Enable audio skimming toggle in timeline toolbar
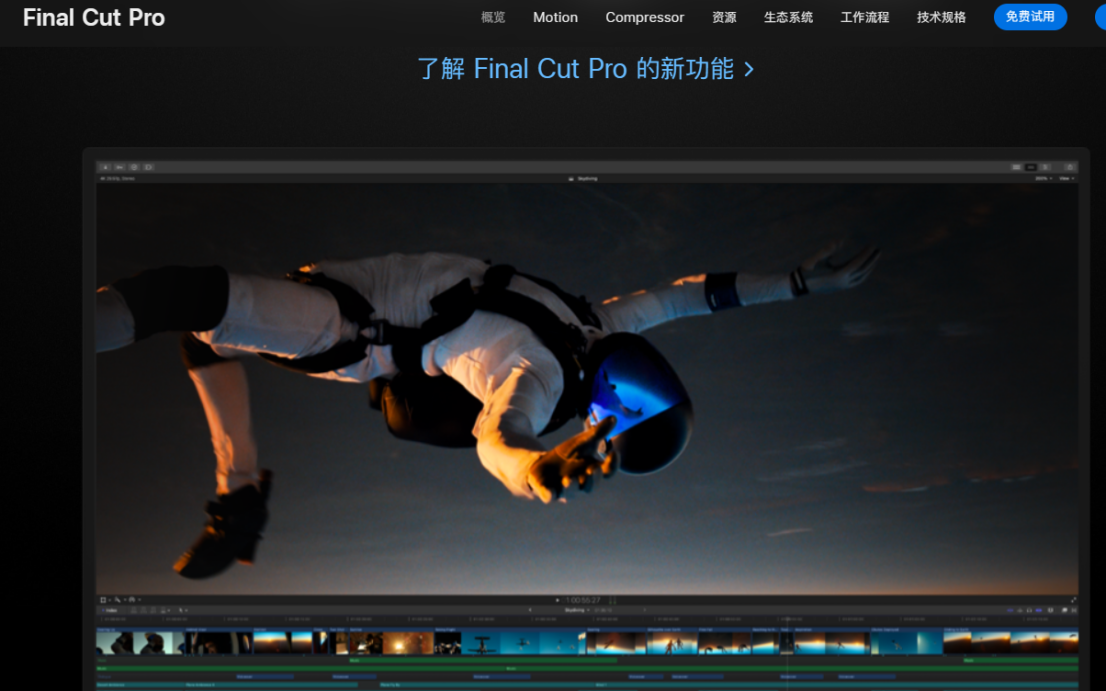 [x=1019, y=610]
